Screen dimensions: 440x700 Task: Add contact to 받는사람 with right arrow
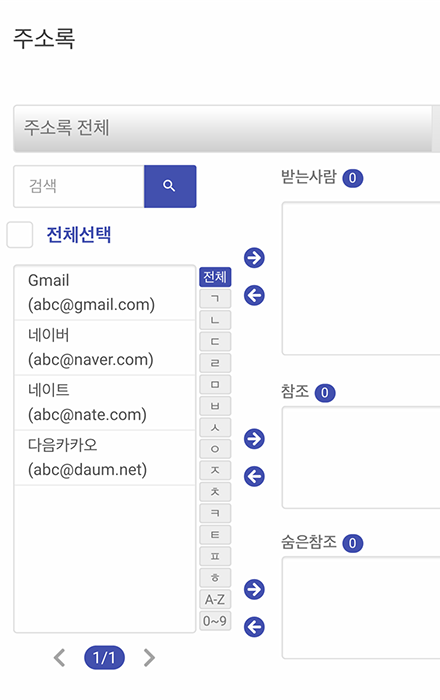coord(254,258)
